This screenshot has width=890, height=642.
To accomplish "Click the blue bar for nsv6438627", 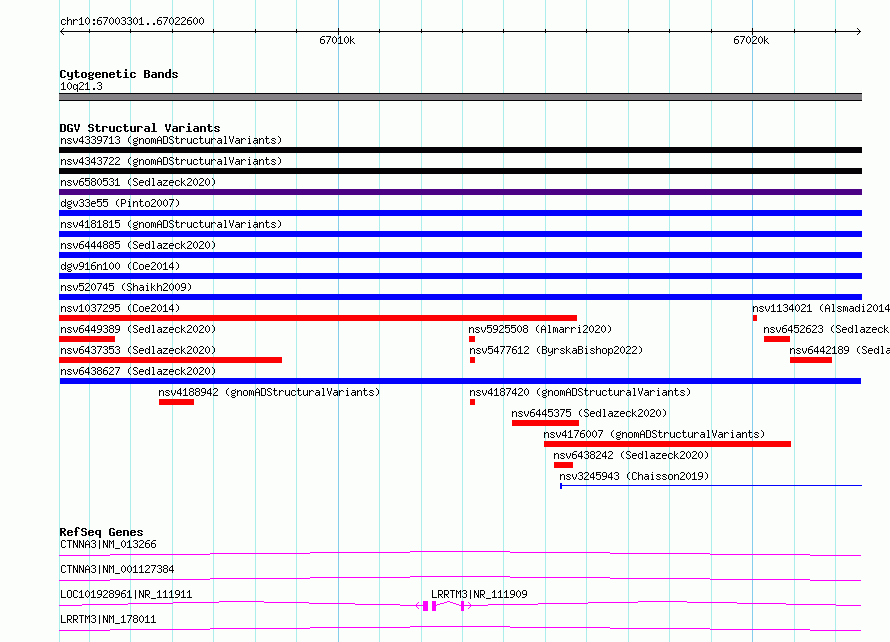I will tap(460, 381).
